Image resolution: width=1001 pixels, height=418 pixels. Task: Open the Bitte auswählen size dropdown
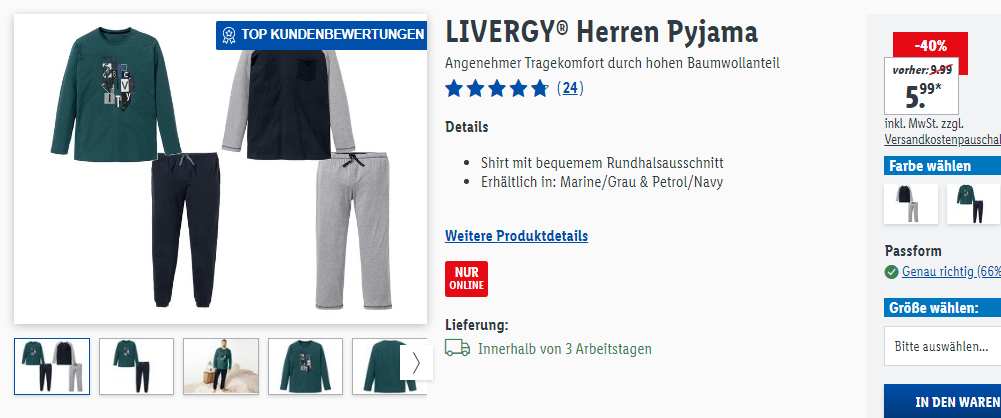coord(942,347)
